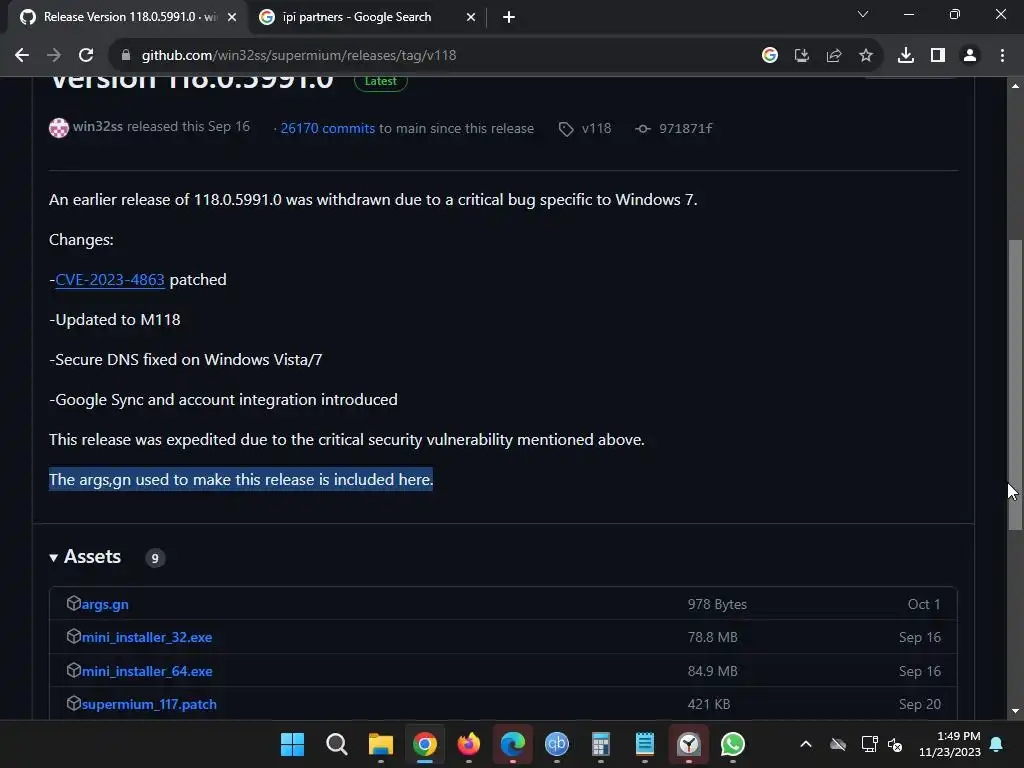
Task: Click the muted volume tray icon
Action: click(895, 744)
